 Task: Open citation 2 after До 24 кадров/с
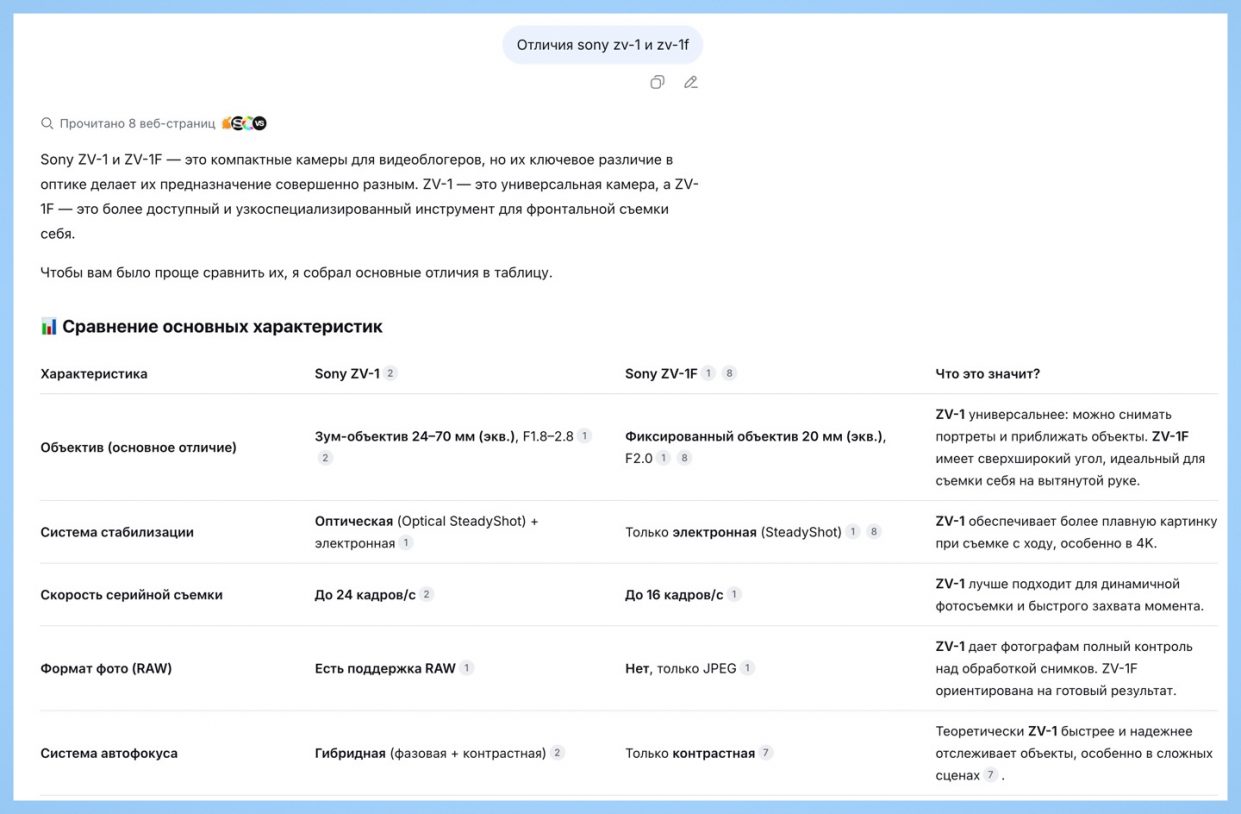[x=426, y=594]
